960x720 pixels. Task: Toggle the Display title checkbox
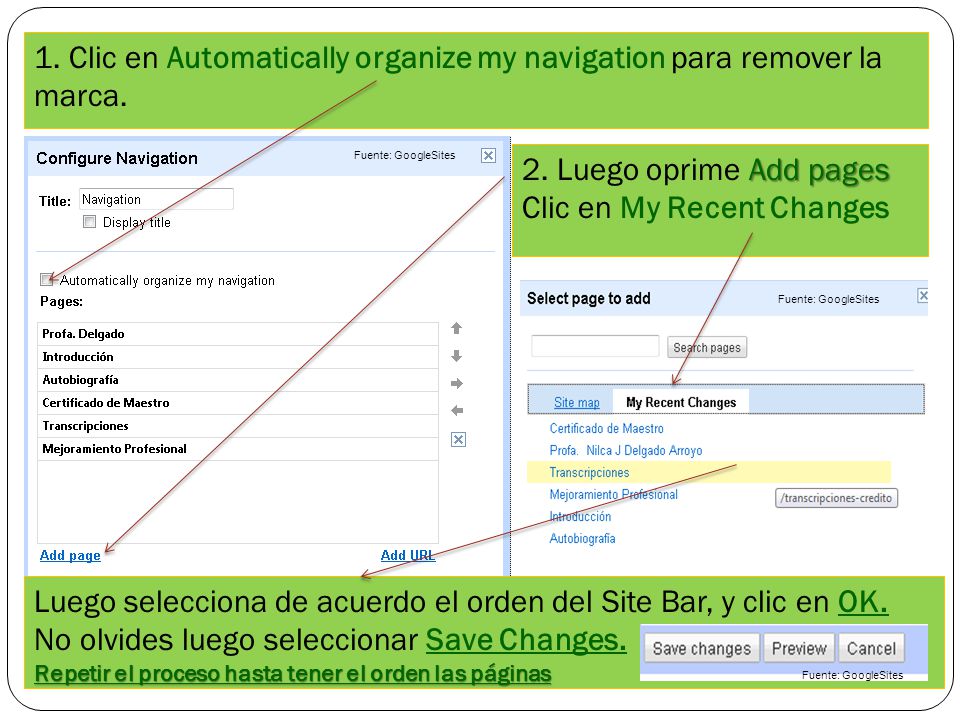tap(89, 222)
